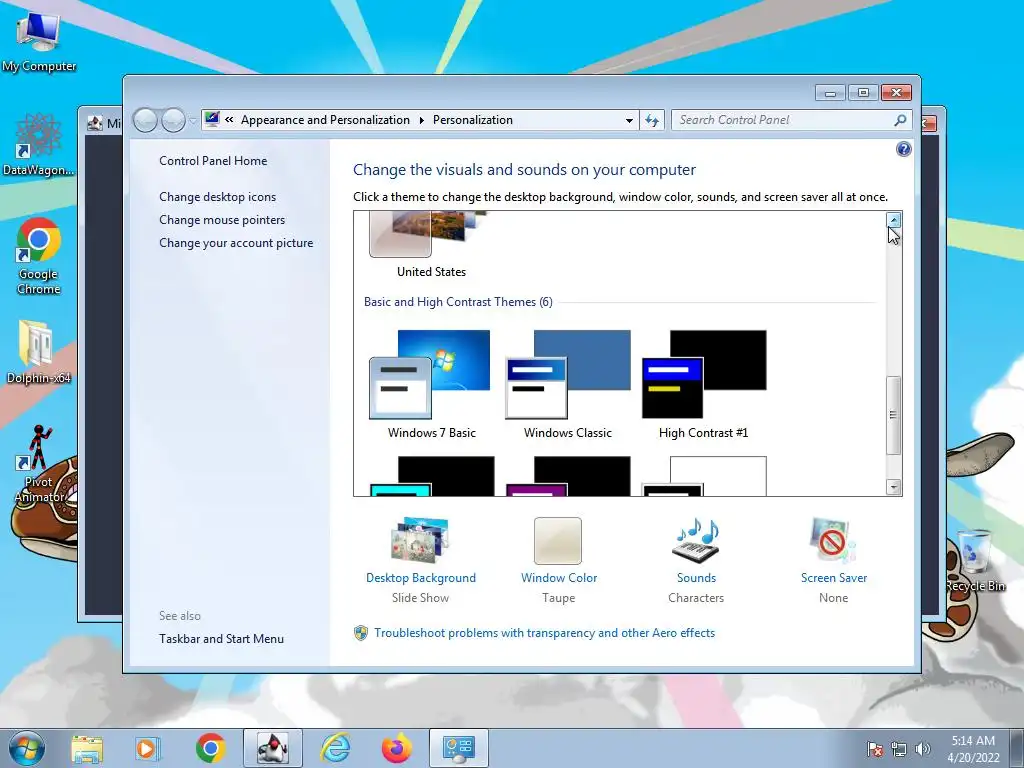Click the Back navigation arrow button
The width and height of the screenshot is (1024, 768).
click(146, 120)
